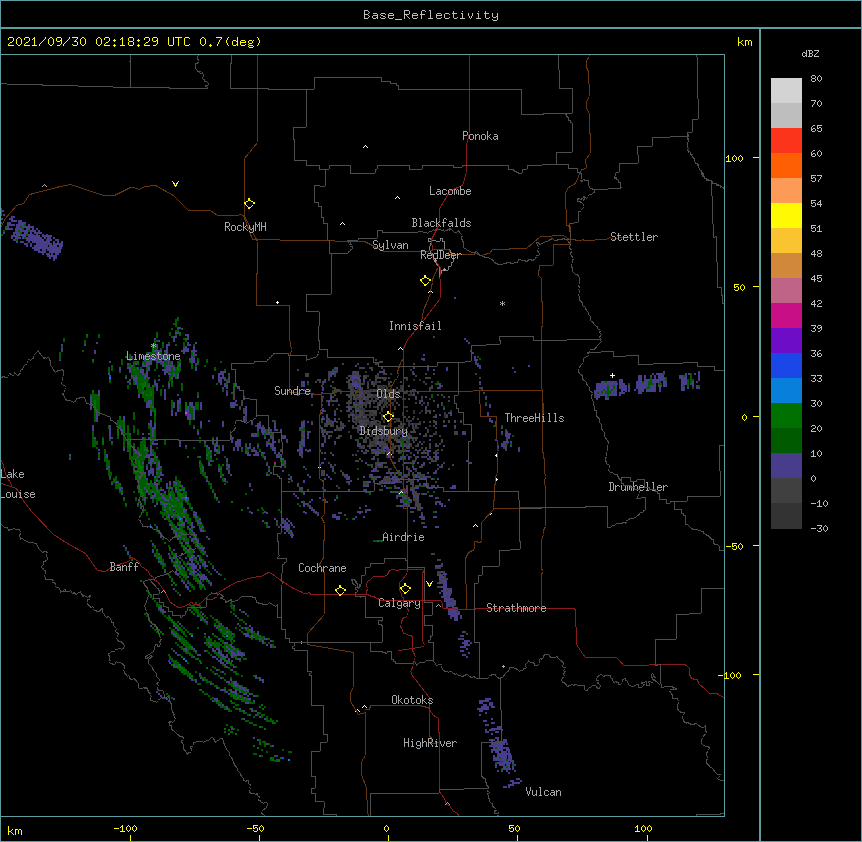Click the Ponoka city label
862x842 pixels.
coord(480,136)
